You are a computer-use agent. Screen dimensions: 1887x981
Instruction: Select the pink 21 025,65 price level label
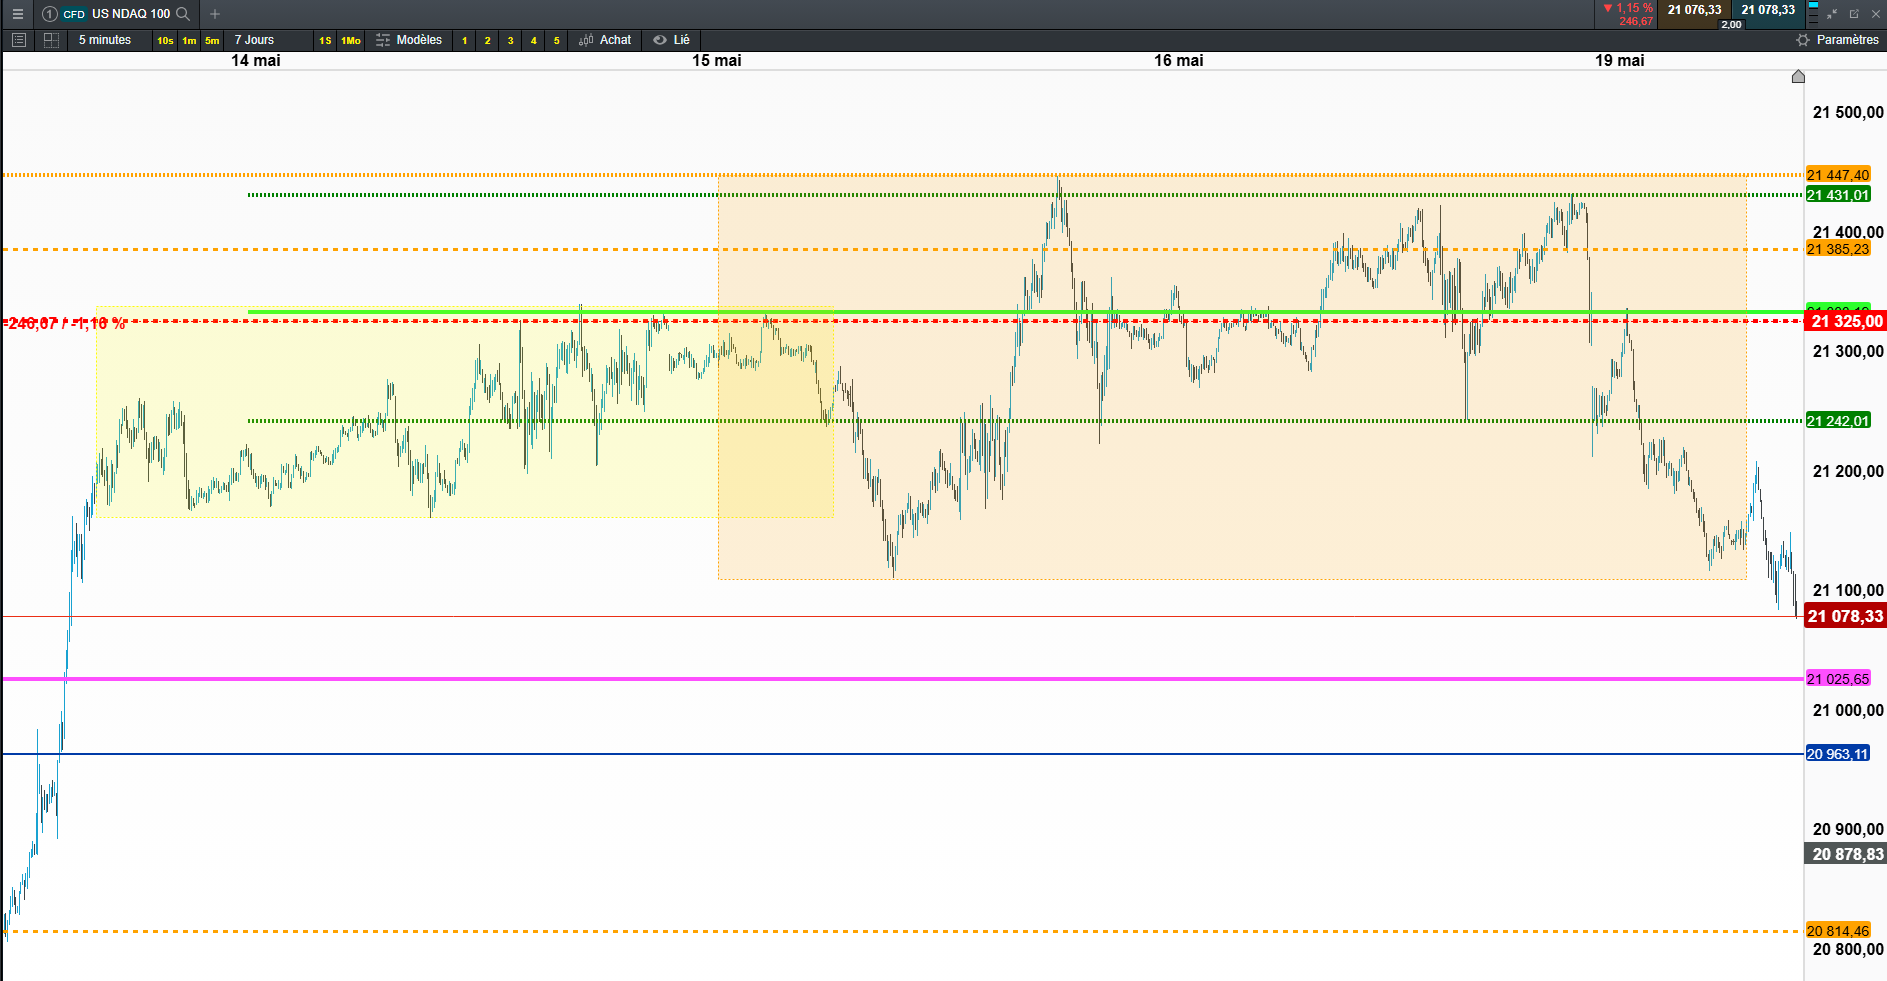click(x=1838, y=679)
